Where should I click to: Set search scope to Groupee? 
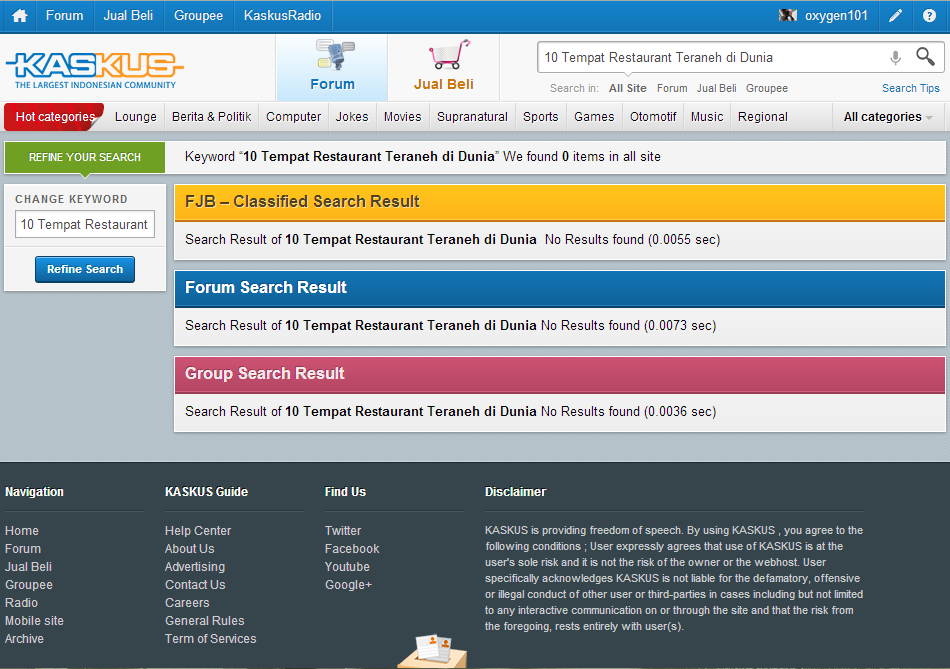pos(767,88)
